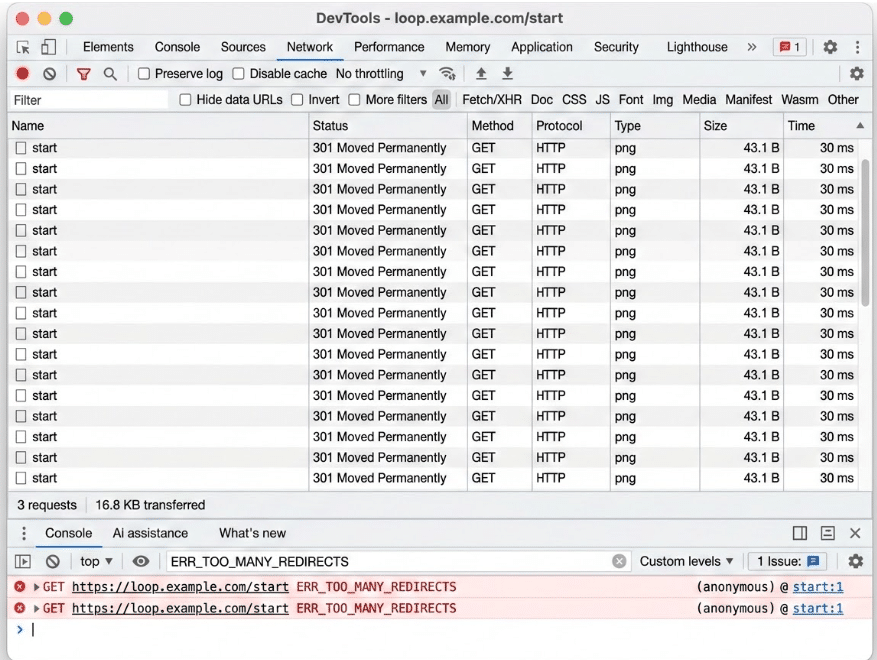Image resolution: width=877 pixels, height=660 pixels.
Task: Filter requests by Img type
Action: pos(663,100)
